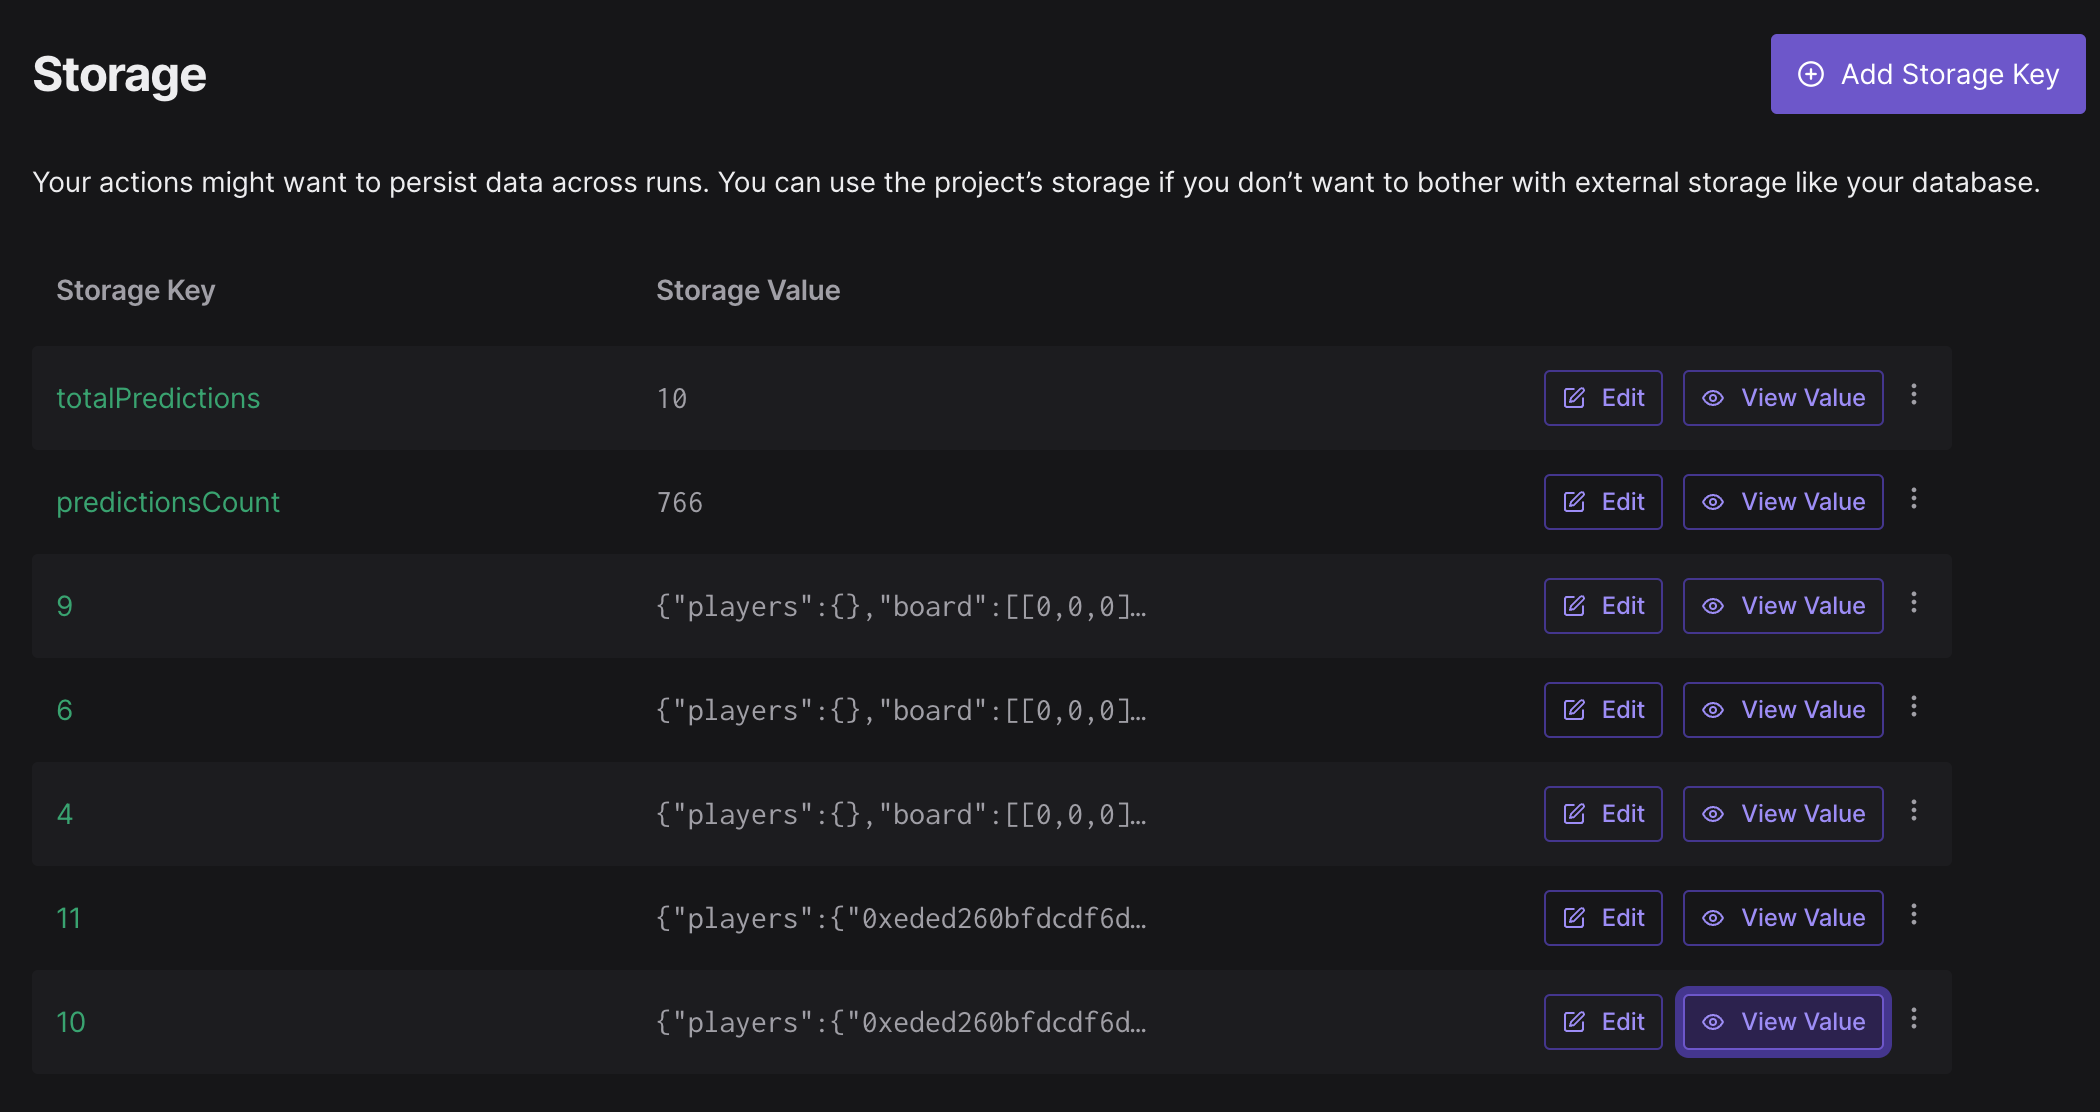Edit storage key 9
The height and width of the screenshot is (1112, 2100).
click(x=1603, y=606)
